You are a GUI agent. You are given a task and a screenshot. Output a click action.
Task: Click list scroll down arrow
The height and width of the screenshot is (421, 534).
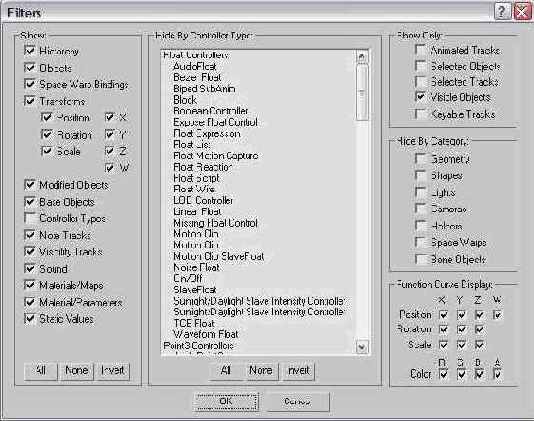click(x=361, y=347)
